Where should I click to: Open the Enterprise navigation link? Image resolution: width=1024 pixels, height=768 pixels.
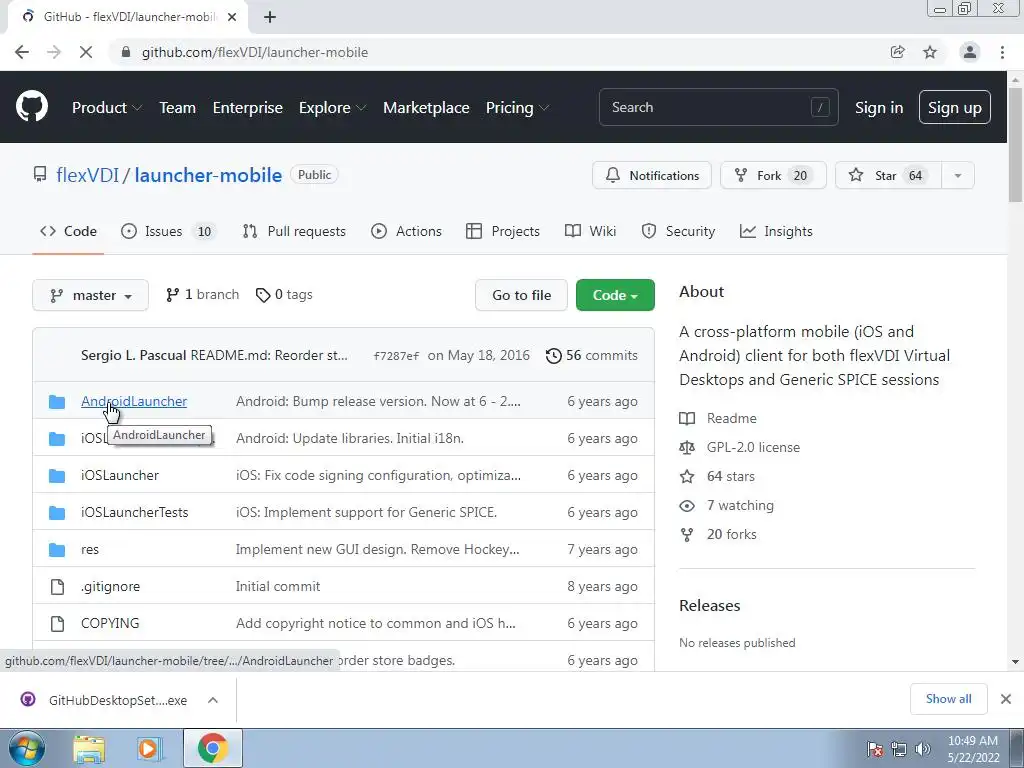pos(248,108)
